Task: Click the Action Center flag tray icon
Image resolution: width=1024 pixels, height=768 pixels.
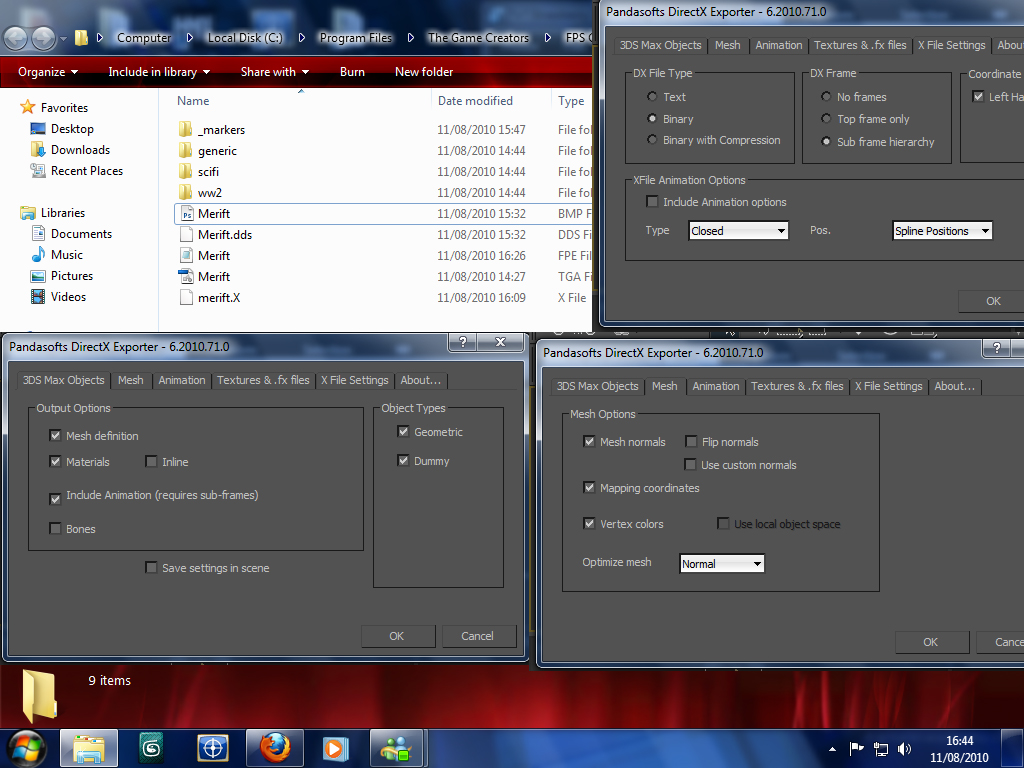Action: coord(856,749)
